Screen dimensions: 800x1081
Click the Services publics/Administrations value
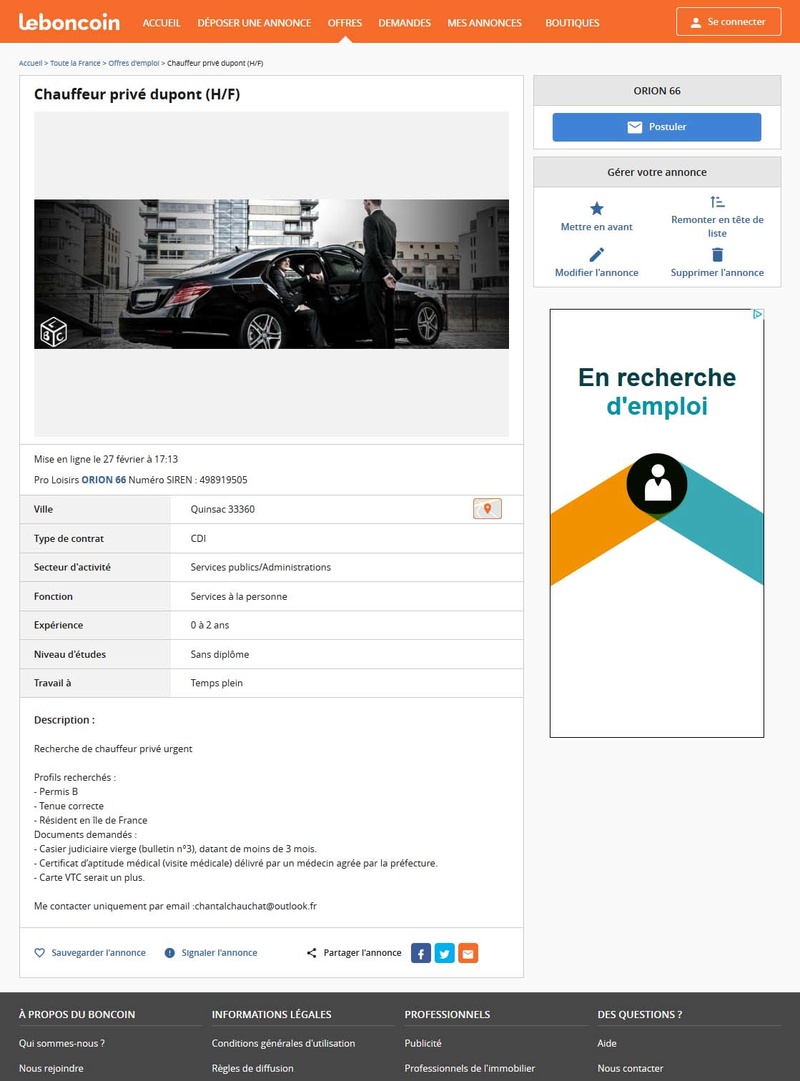pyautogui.click(x=261, y=567)
